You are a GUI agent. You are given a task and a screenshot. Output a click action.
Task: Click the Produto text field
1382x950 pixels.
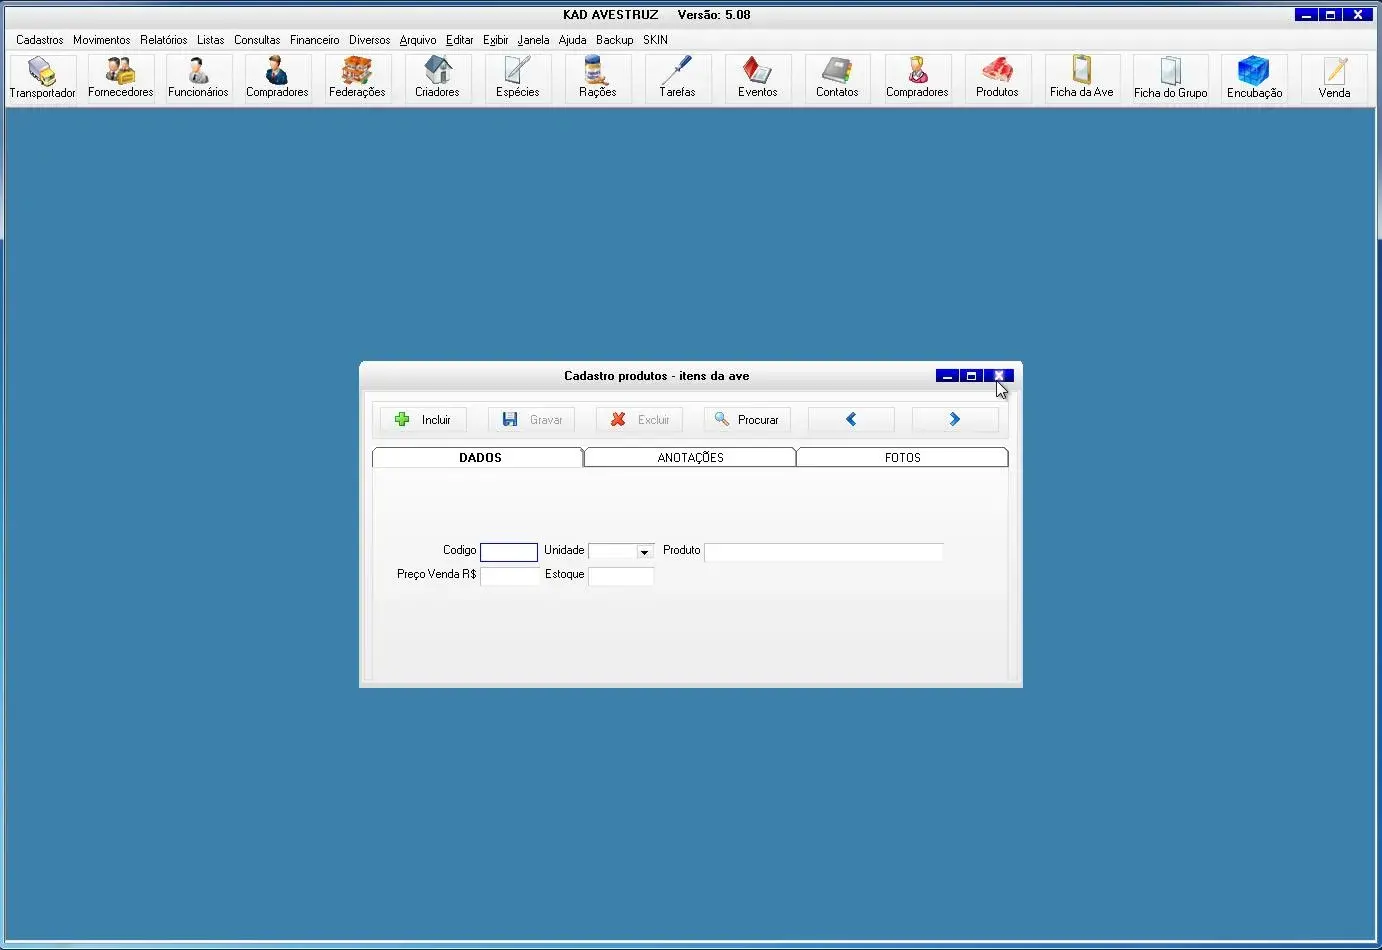824,552
